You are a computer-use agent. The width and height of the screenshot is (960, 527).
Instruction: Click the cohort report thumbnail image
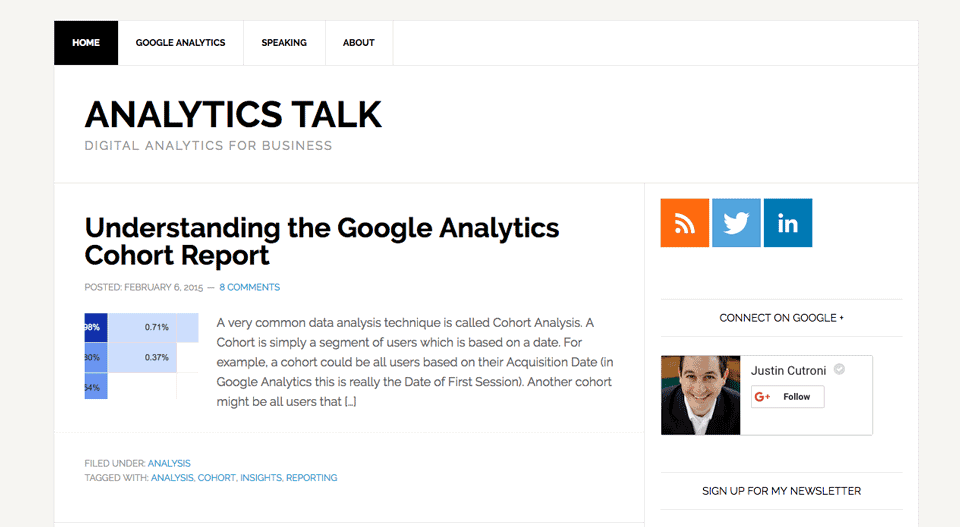[141, 357]
